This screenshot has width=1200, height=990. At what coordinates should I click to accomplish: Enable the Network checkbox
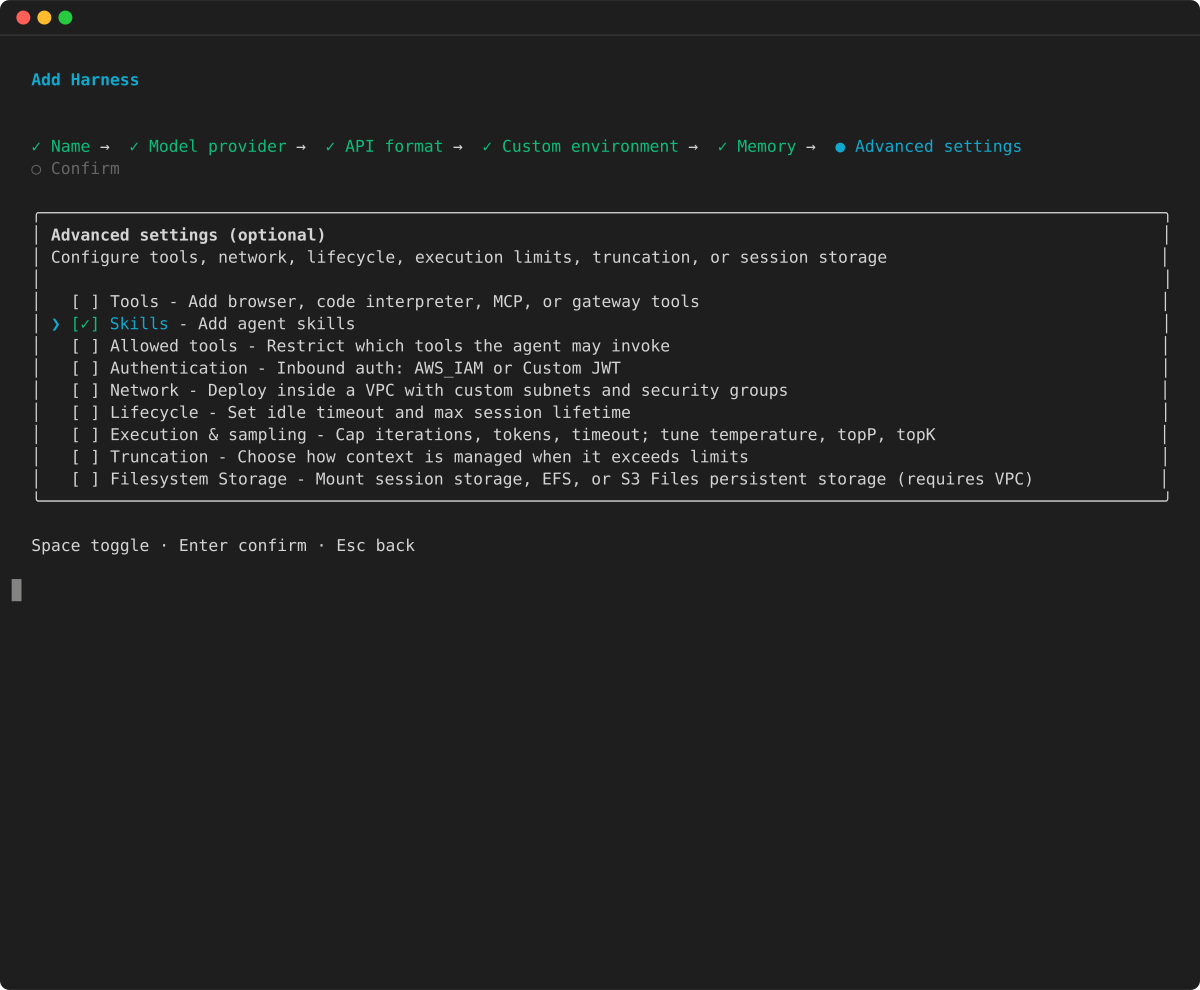point(85,390)
